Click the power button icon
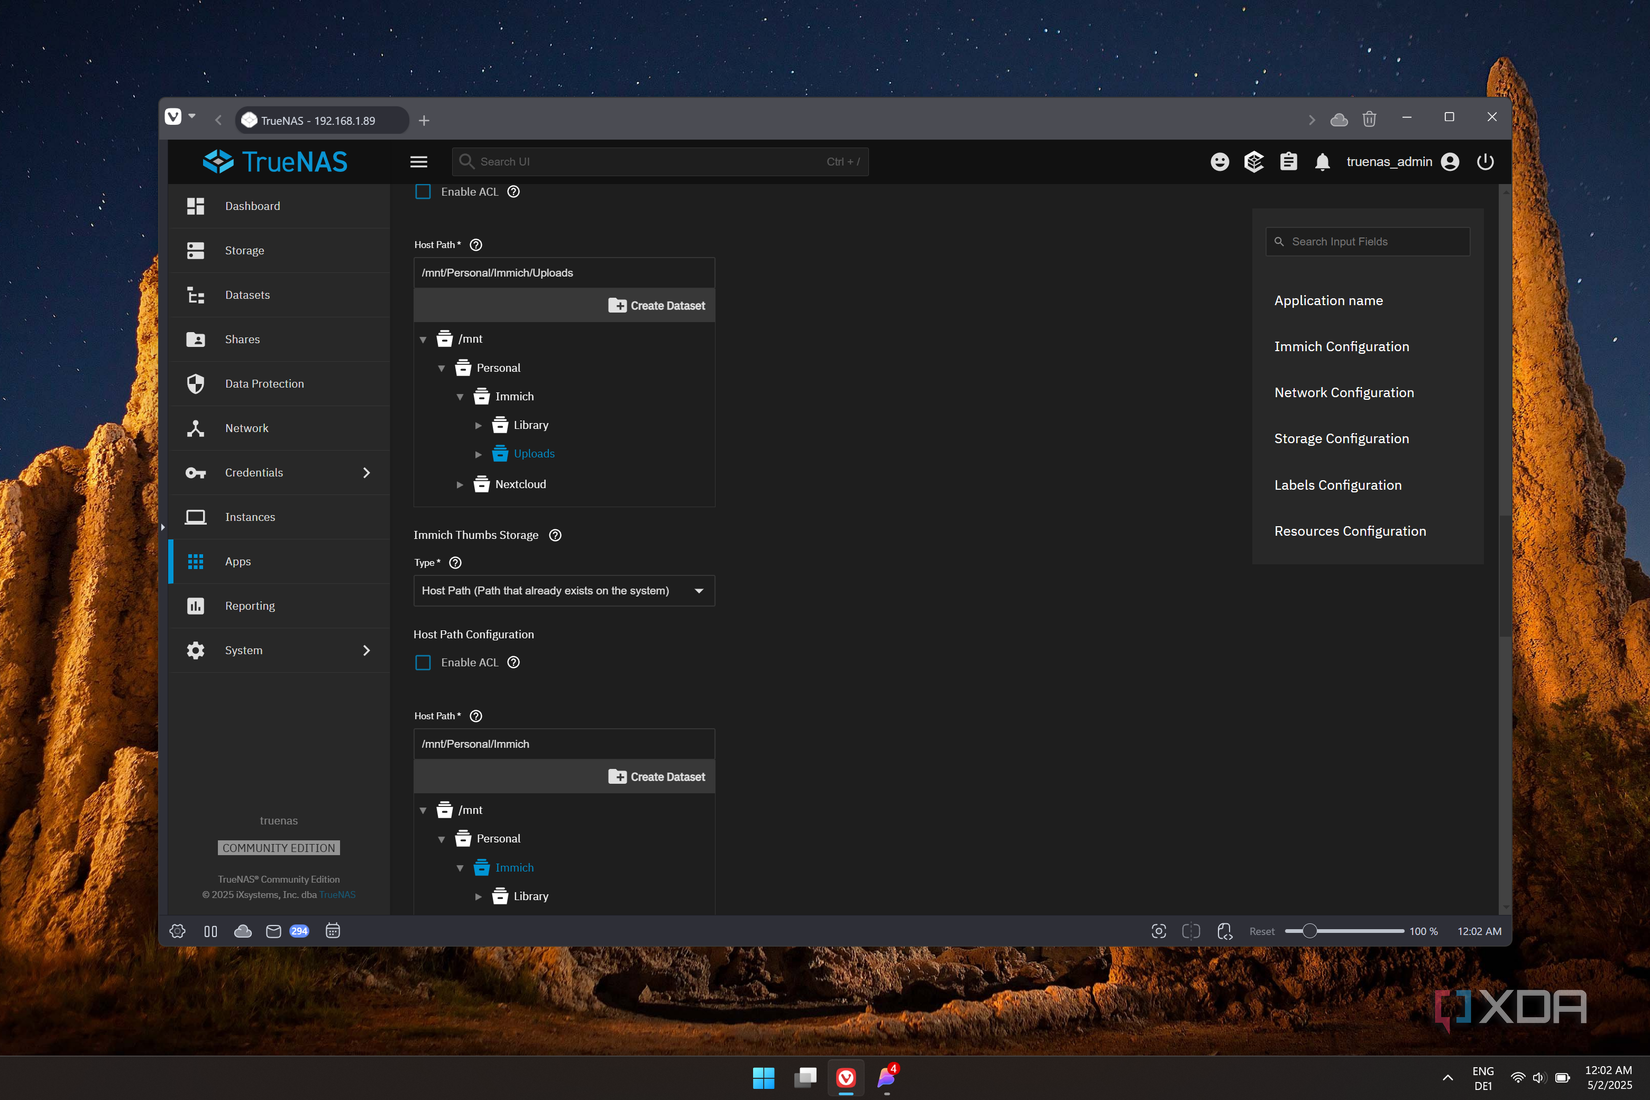The height and width of the screenshot is (1100, 1650). click(x=1486, y=162)
